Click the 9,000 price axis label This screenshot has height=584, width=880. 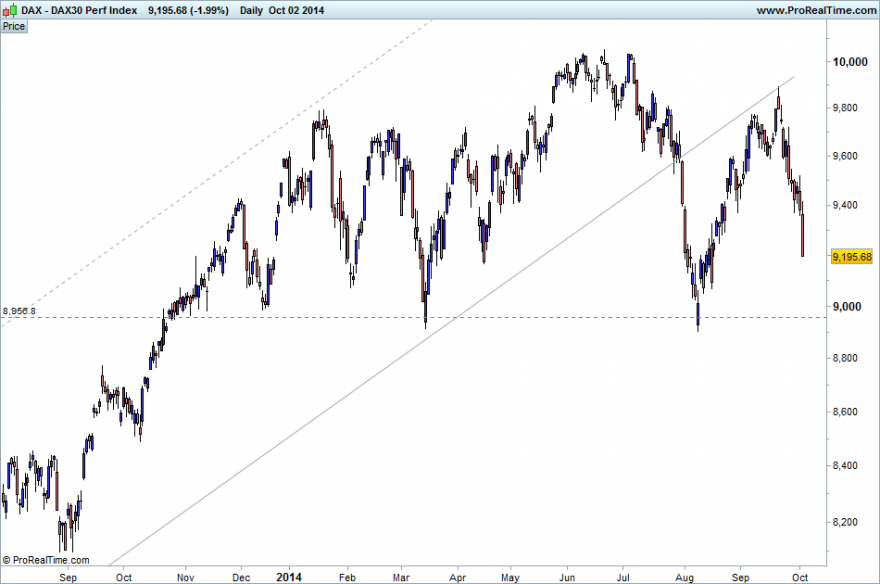pyautogui.click(x=847, y=307)
